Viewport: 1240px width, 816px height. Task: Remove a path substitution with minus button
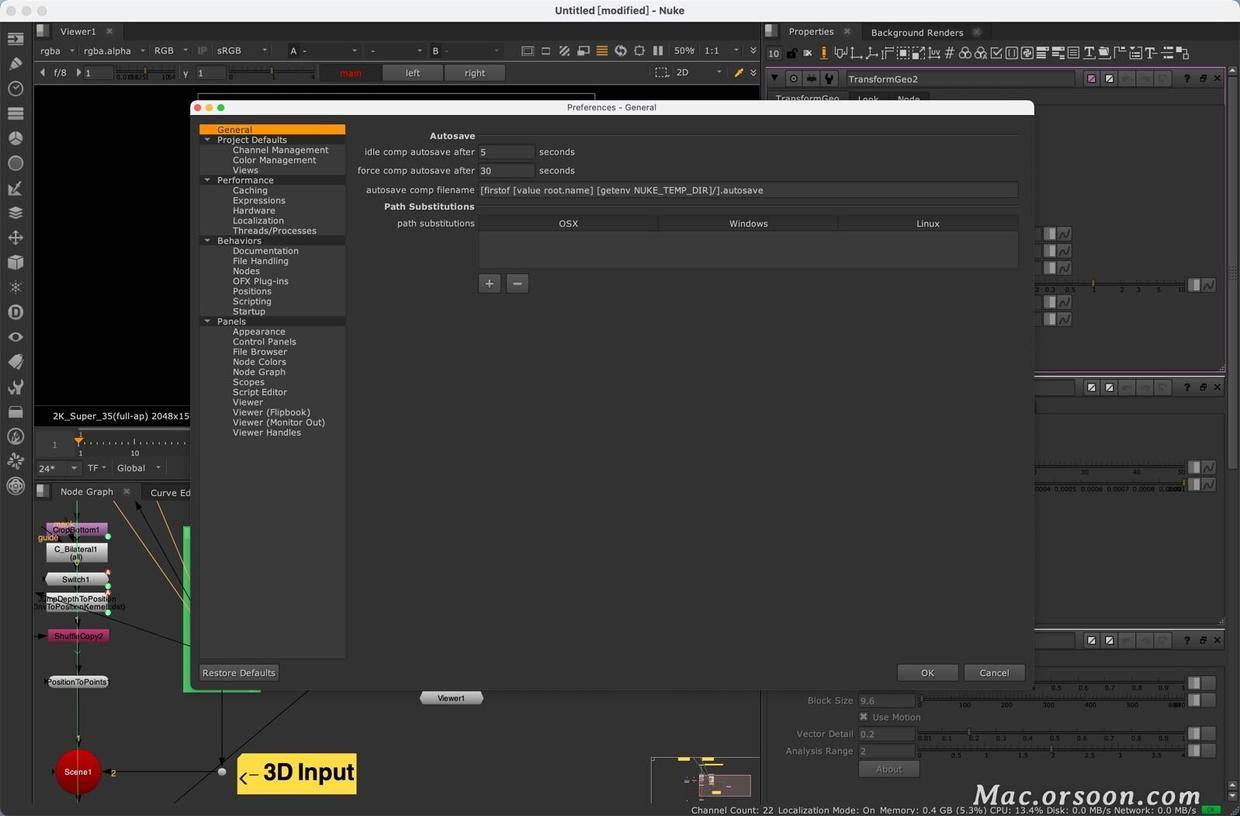[517, 284]
